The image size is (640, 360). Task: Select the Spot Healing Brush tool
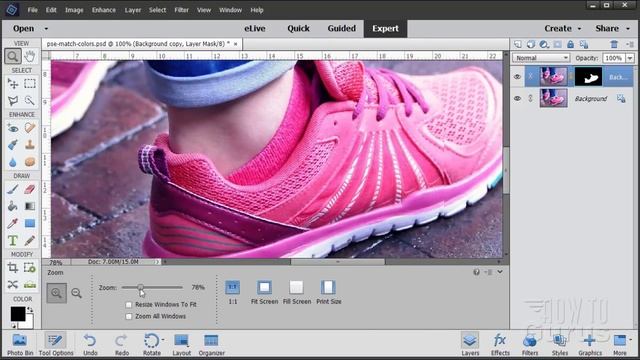tap(30, 128)
